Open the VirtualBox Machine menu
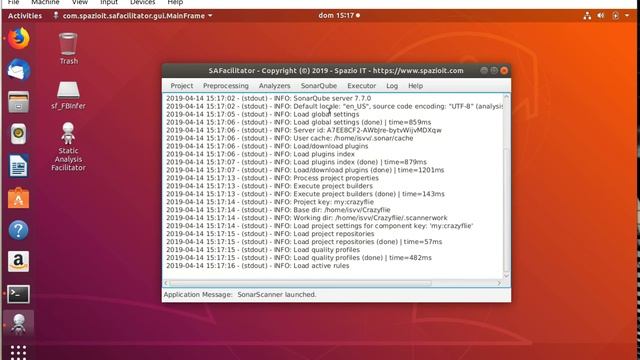This screenshot has width=640, height=360. pyautogui.click(x=45, y=2)
